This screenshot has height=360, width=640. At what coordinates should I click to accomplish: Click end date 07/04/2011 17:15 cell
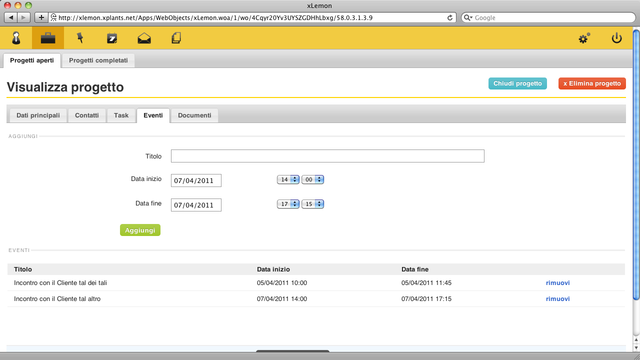coord(426,299)
